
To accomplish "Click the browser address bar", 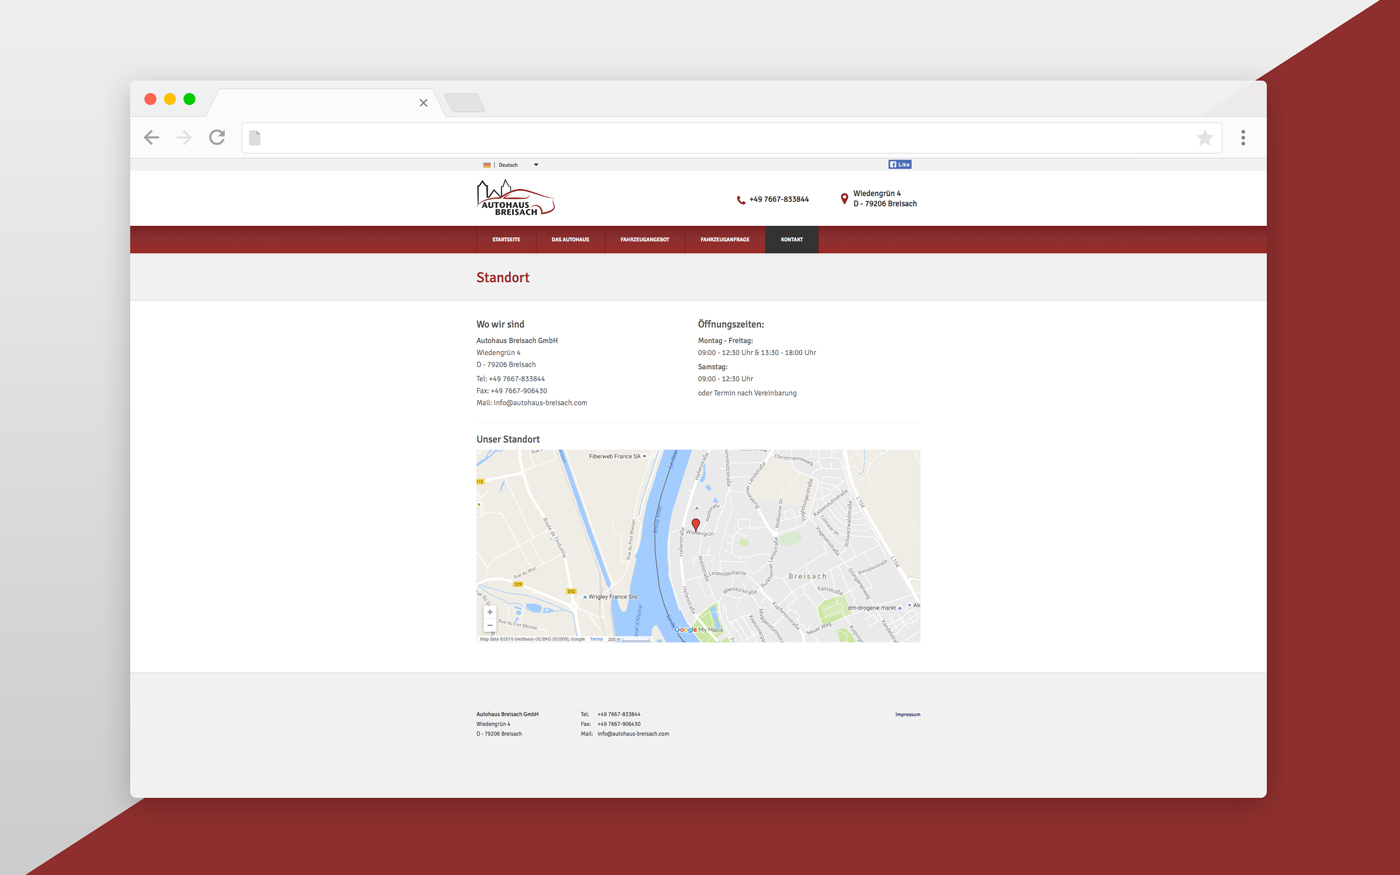I will coord(732,138).
